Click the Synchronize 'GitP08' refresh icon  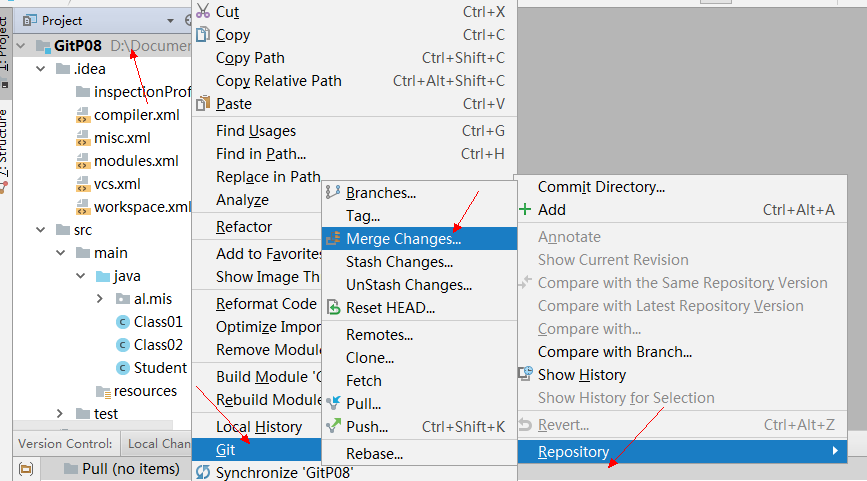(203, 473)
